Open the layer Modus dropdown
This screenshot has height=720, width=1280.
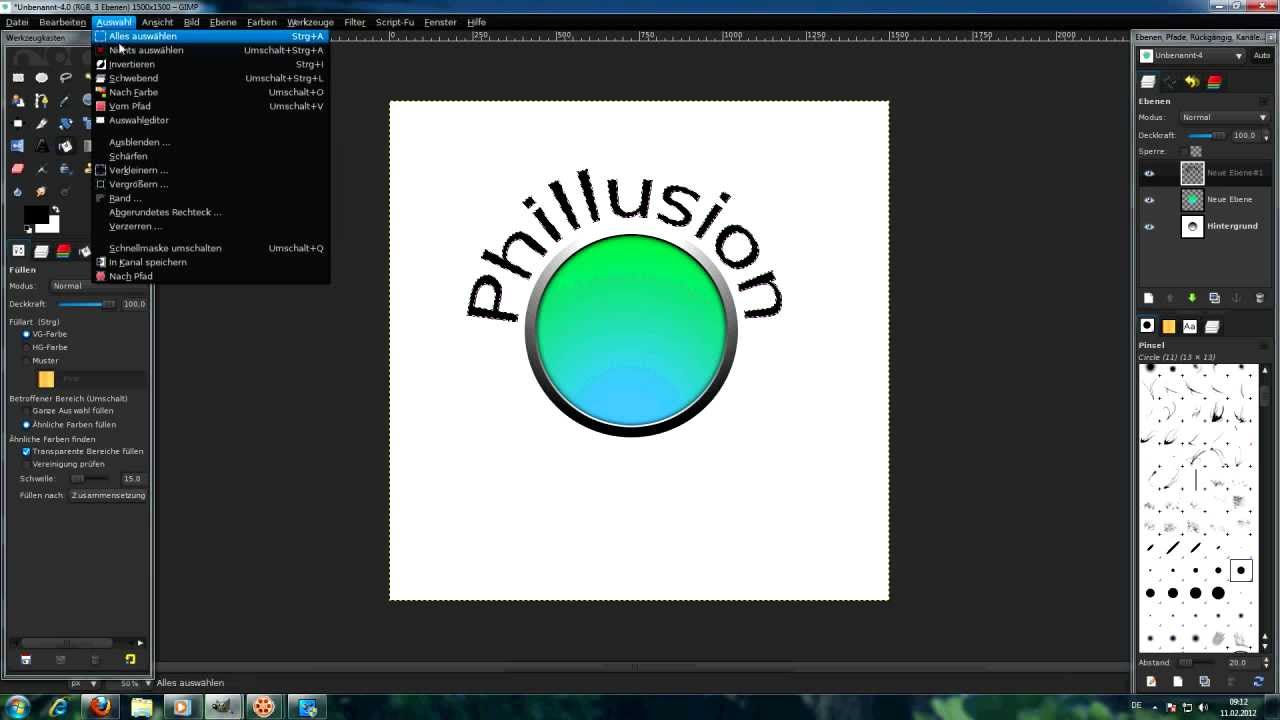1224,117
